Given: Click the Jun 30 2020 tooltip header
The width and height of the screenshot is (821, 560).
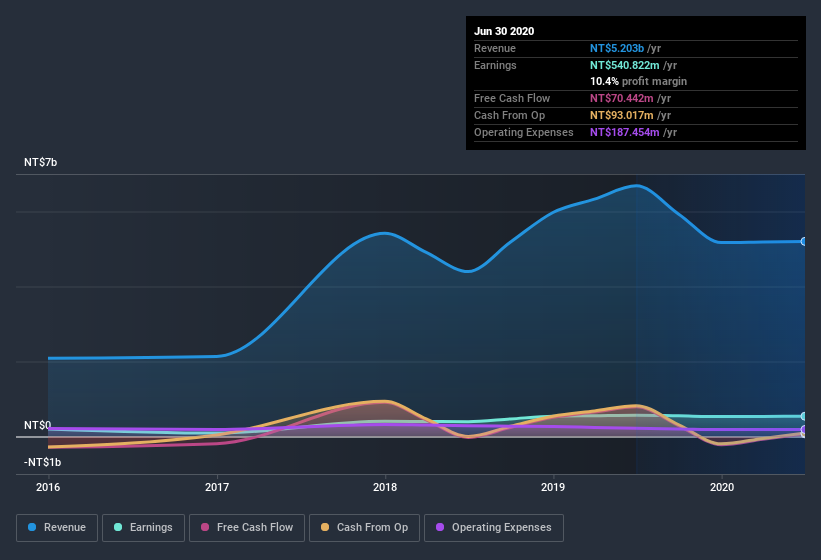Looking at the screenshot, I should click(504, 31).
